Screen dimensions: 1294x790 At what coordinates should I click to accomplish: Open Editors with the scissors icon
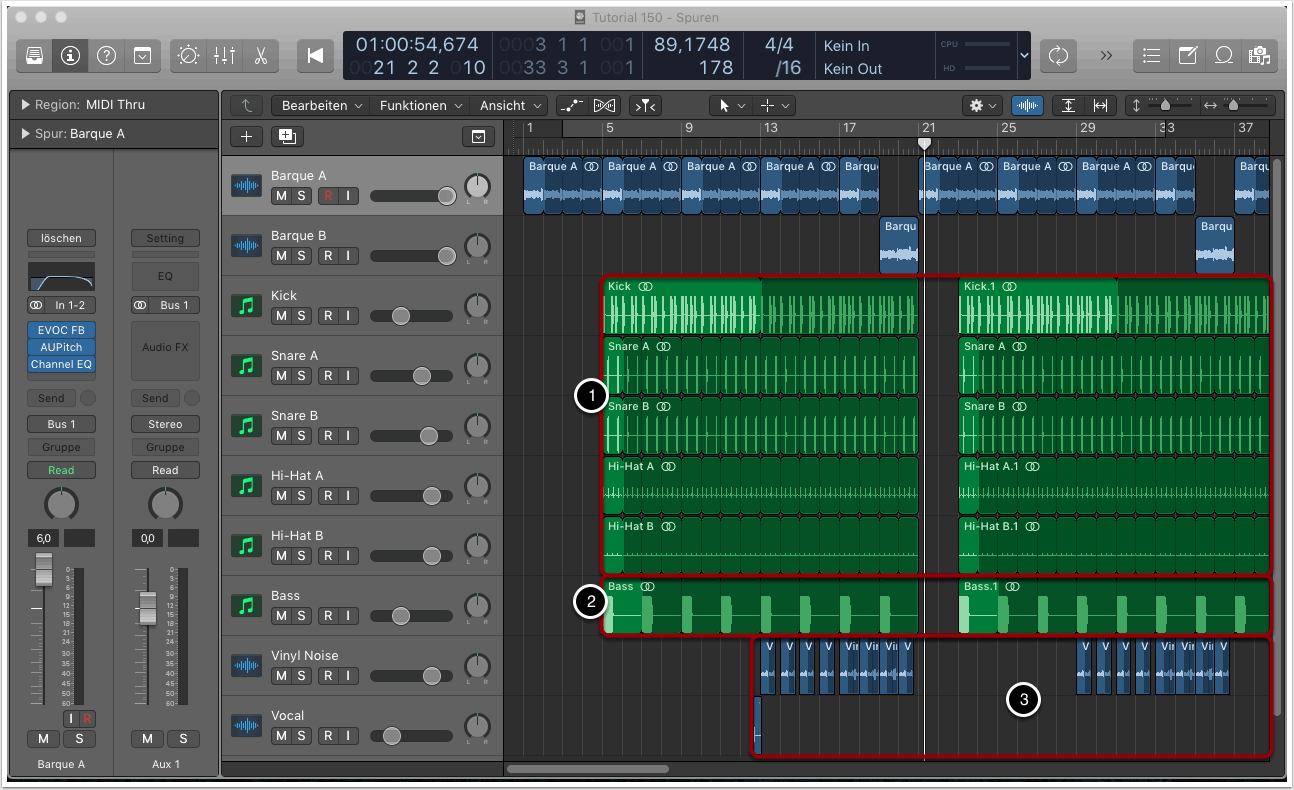pyautogui.click(x=260, y=56)
